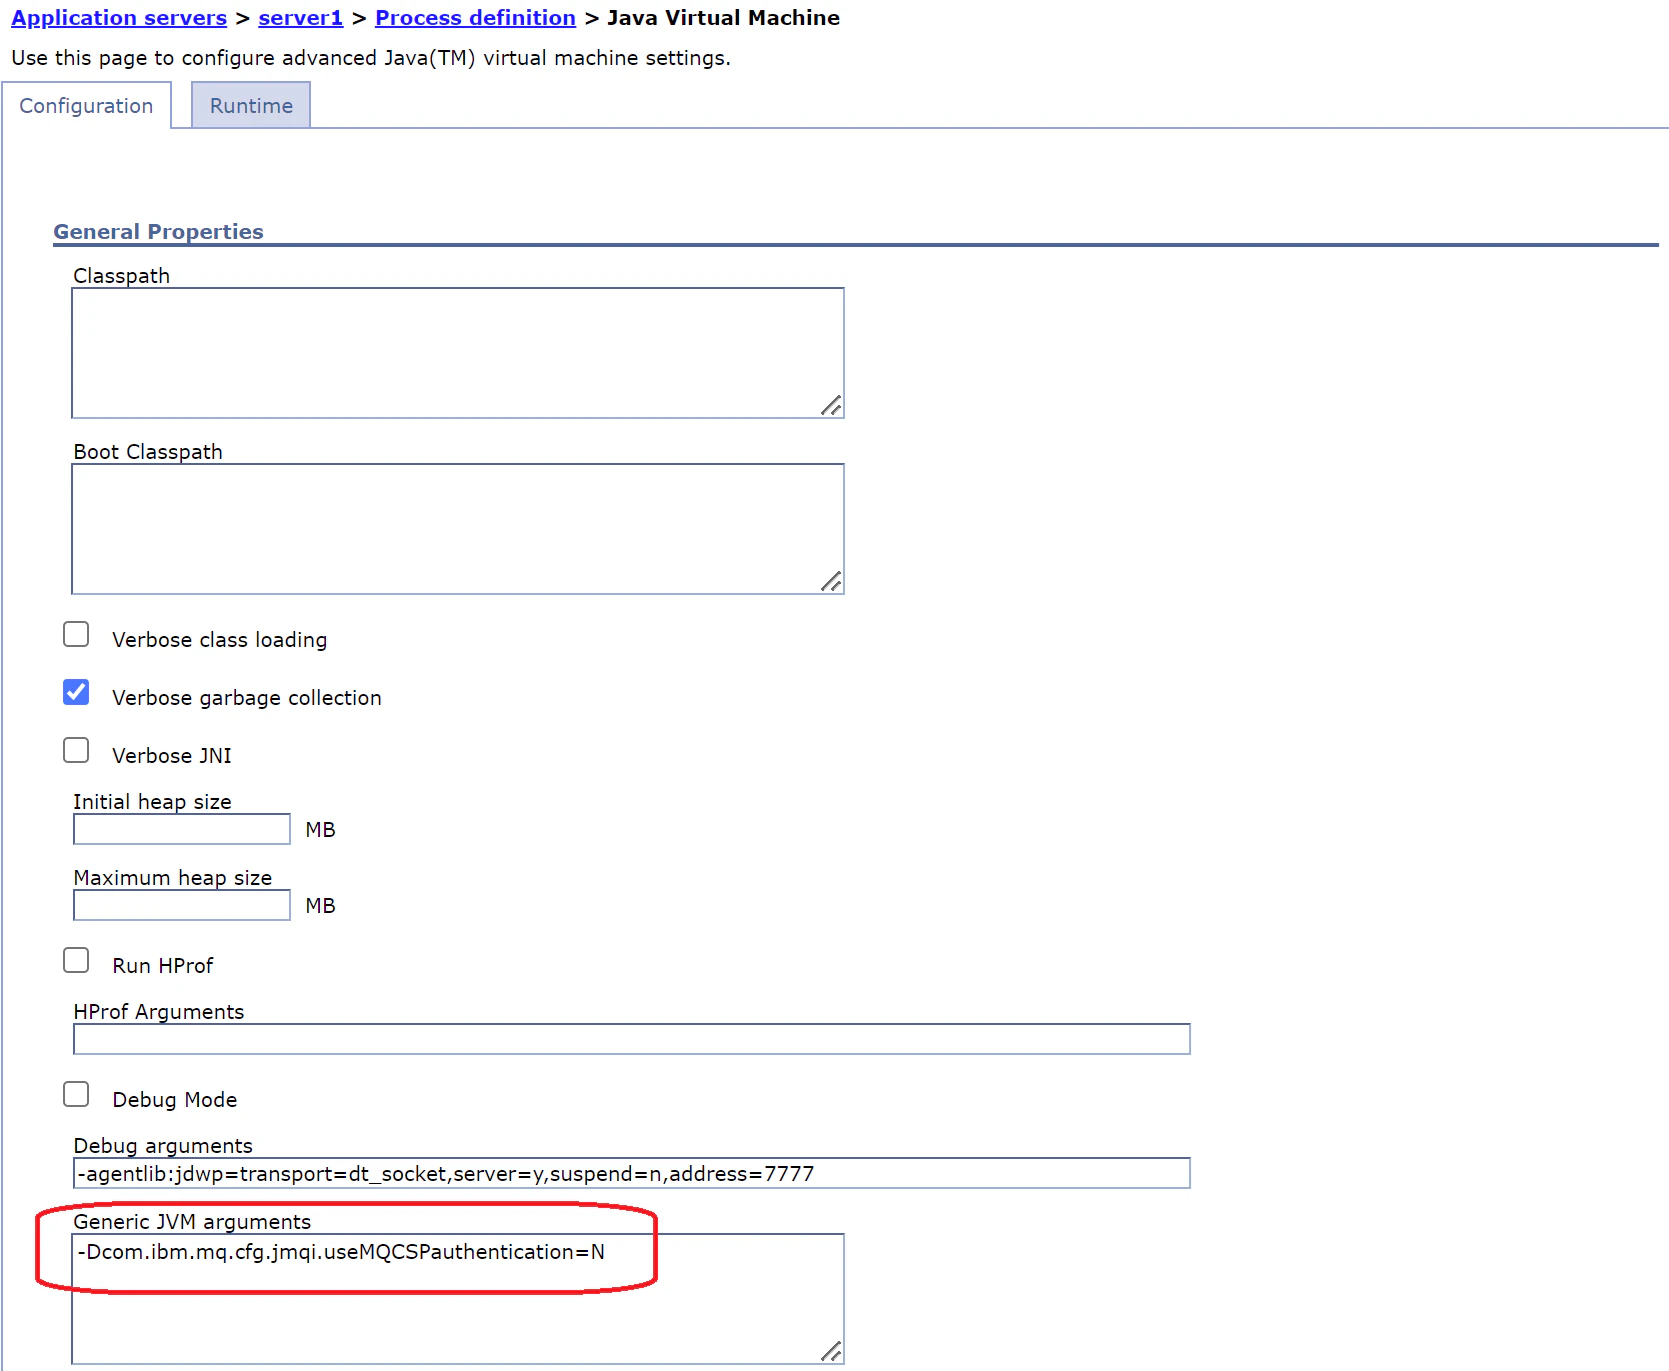Grab the Generic JVM arguments resize handle

tap(831, 1351)
